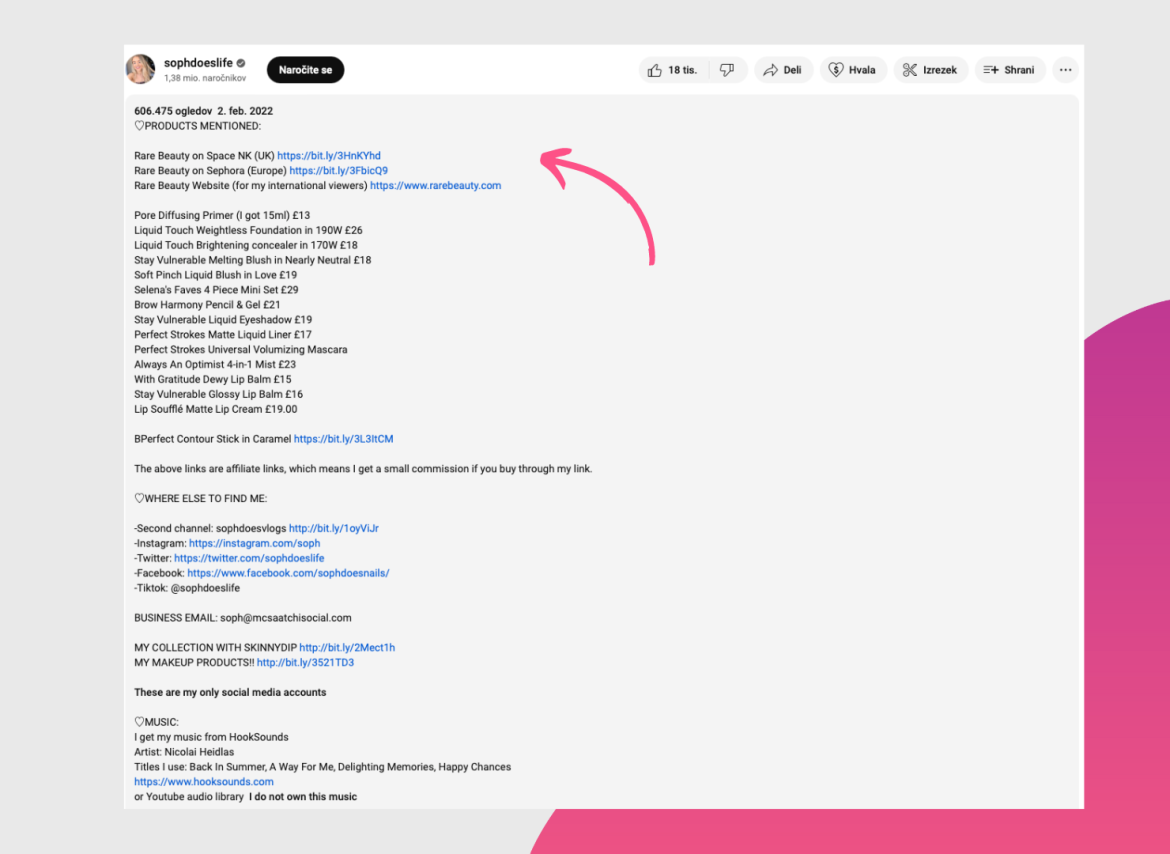This screenshot has height=854, width=1170.
Task: Click the MUSIC heading
Action: tap(157, 723)
